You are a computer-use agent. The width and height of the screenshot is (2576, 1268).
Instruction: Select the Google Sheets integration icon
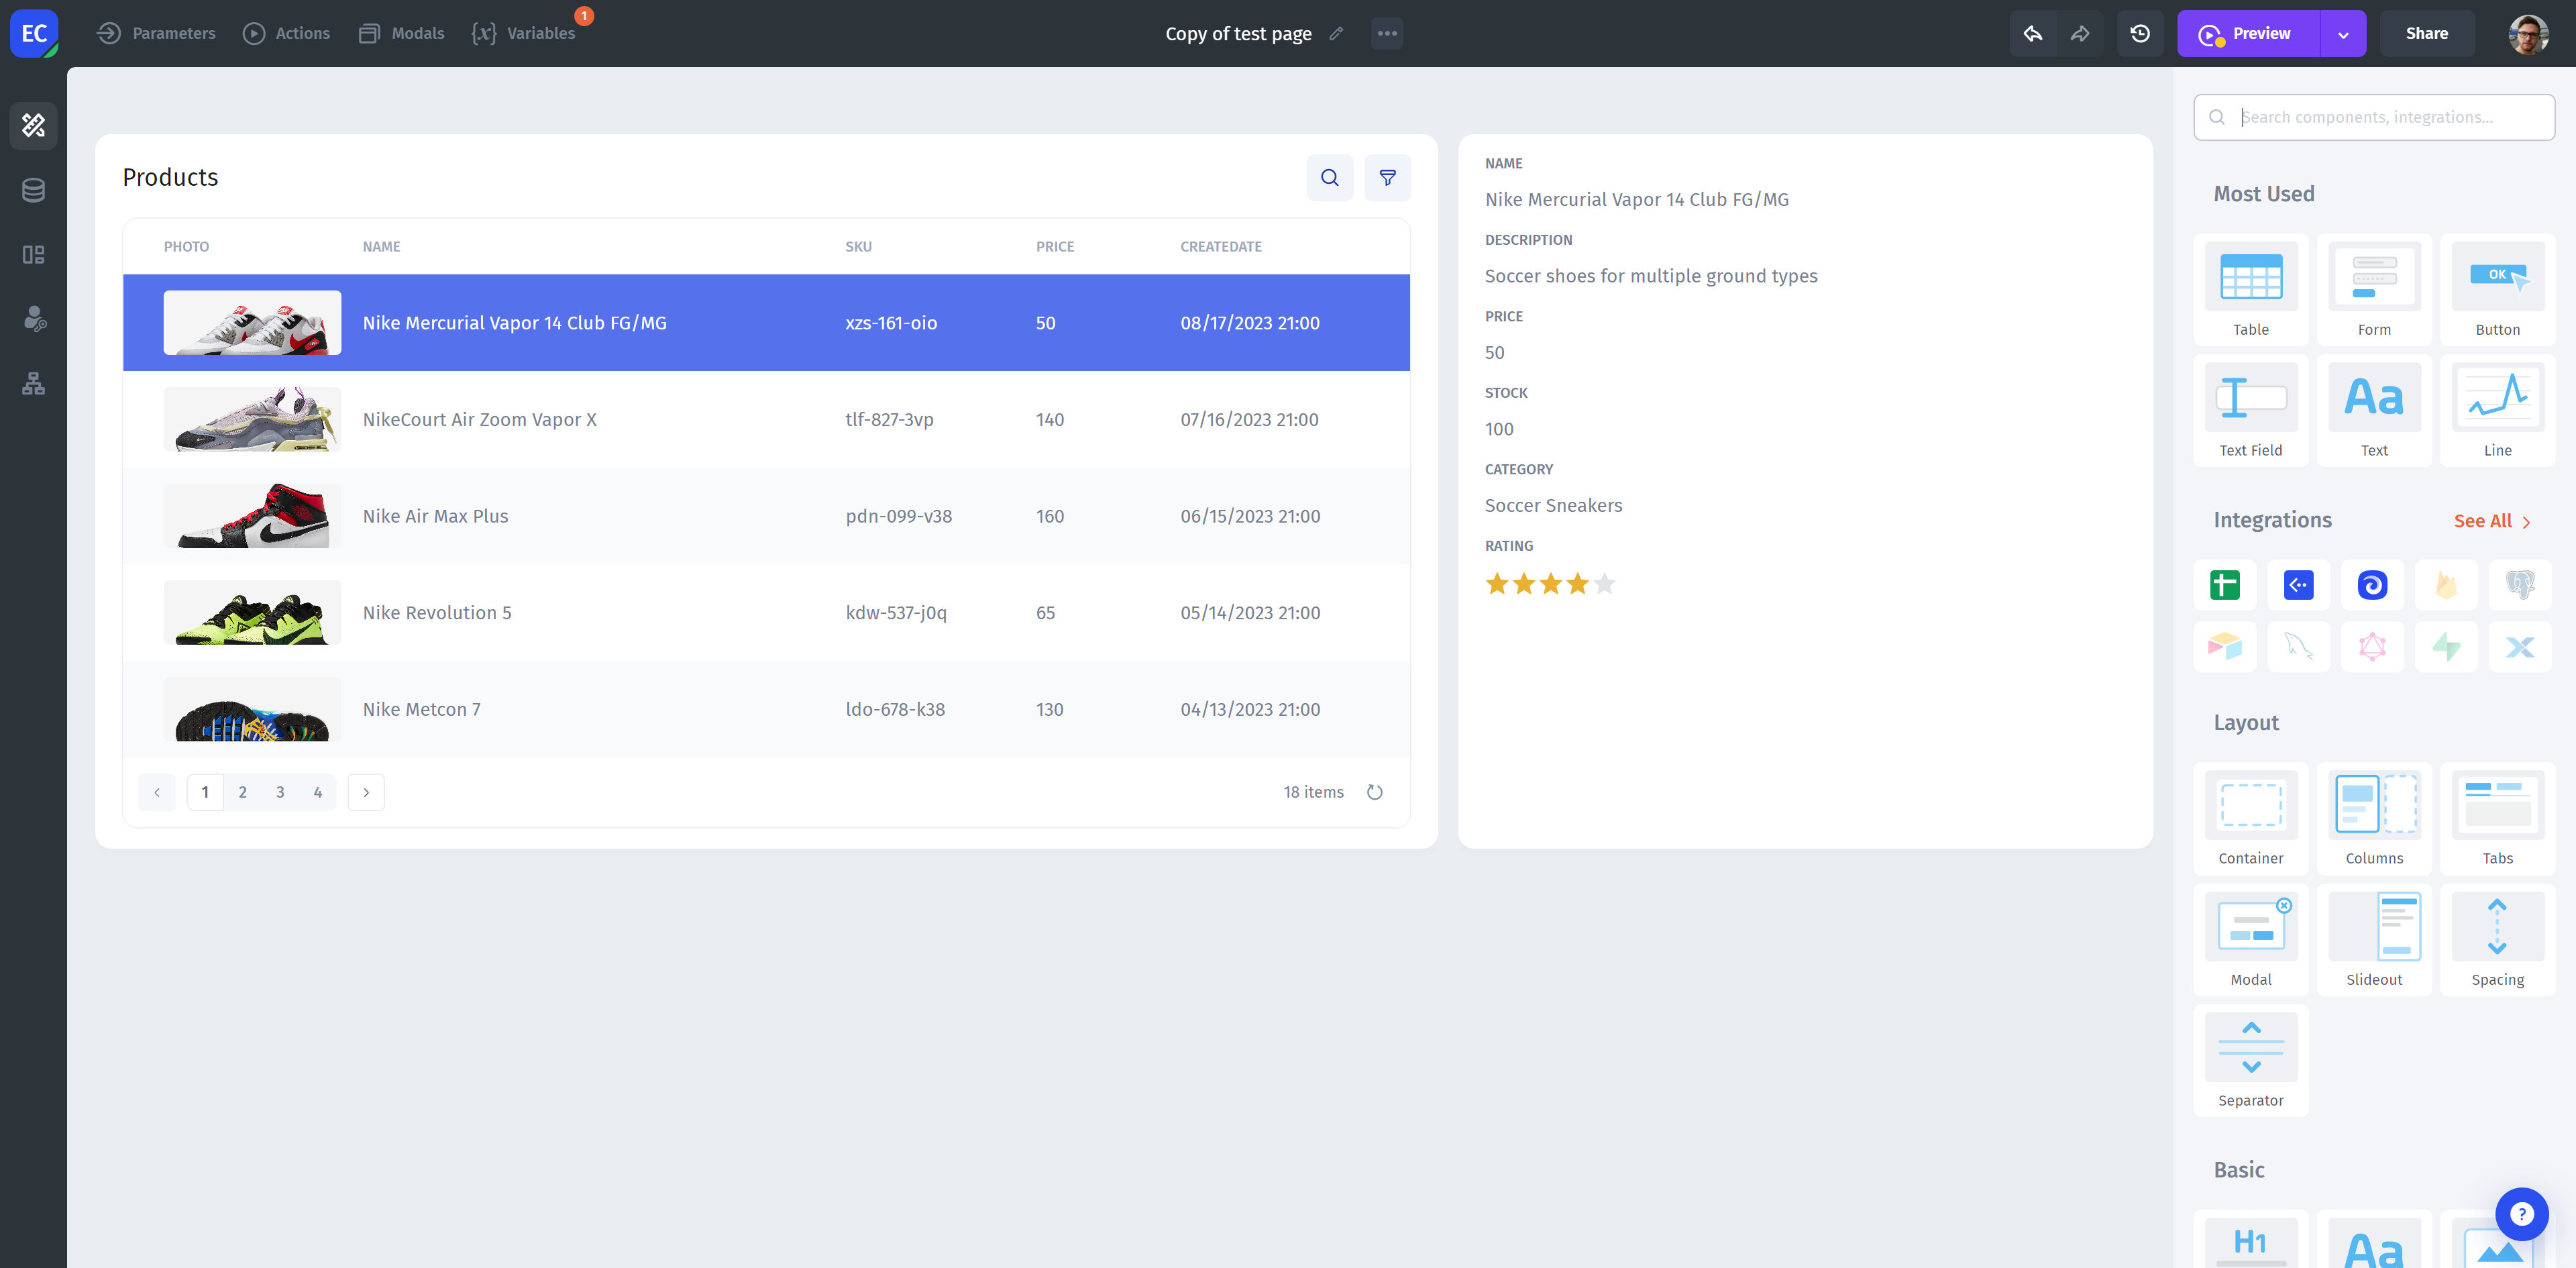pyautogui.click(x=2224, y=585)
